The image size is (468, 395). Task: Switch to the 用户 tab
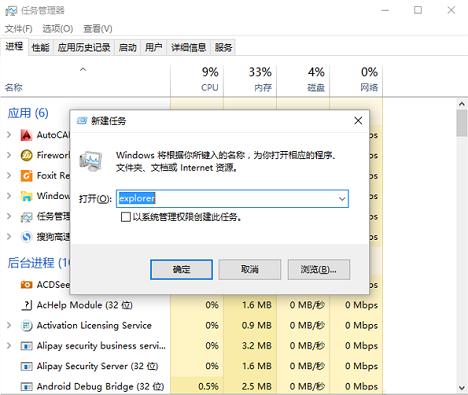154,48
